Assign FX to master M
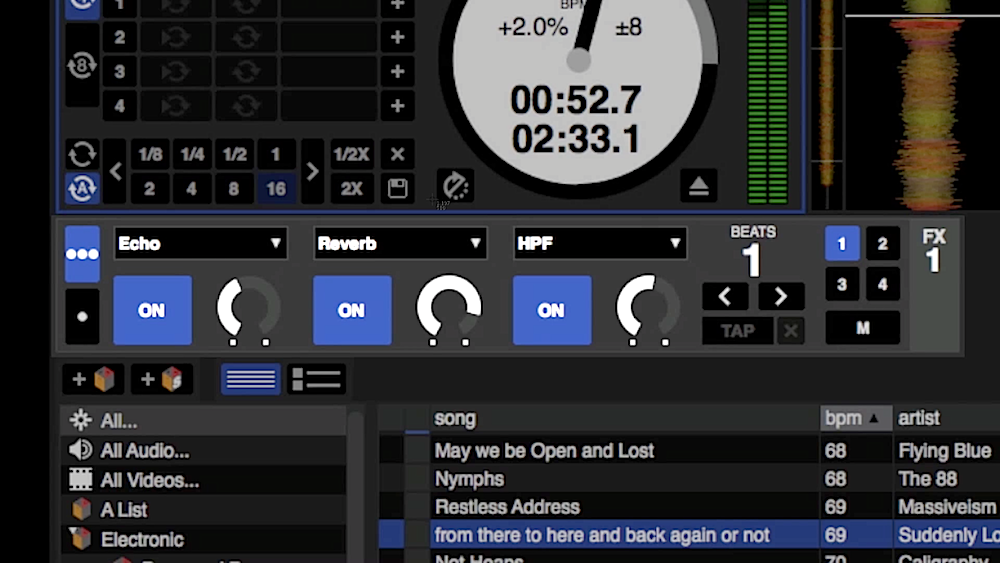The height and width of the screenshot is (563, 1000). (863, 328)
